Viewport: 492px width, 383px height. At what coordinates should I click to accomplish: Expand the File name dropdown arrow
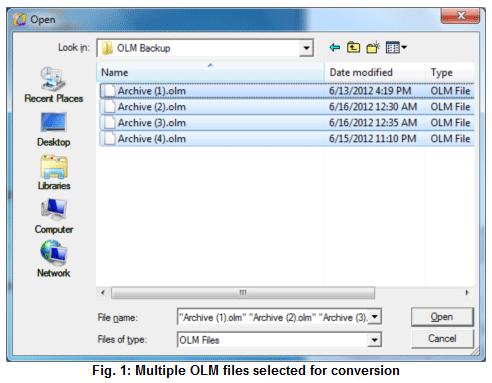pos(375,316)
